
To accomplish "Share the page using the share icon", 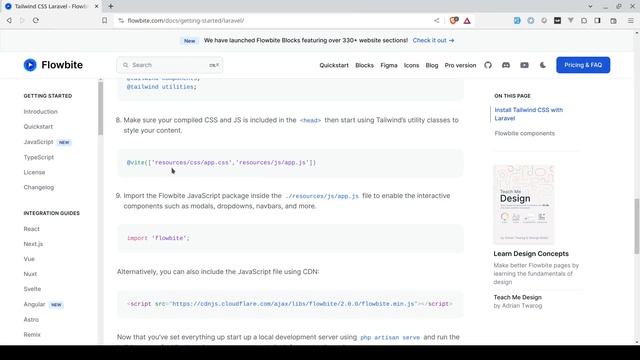I will (x=436, y=20).
